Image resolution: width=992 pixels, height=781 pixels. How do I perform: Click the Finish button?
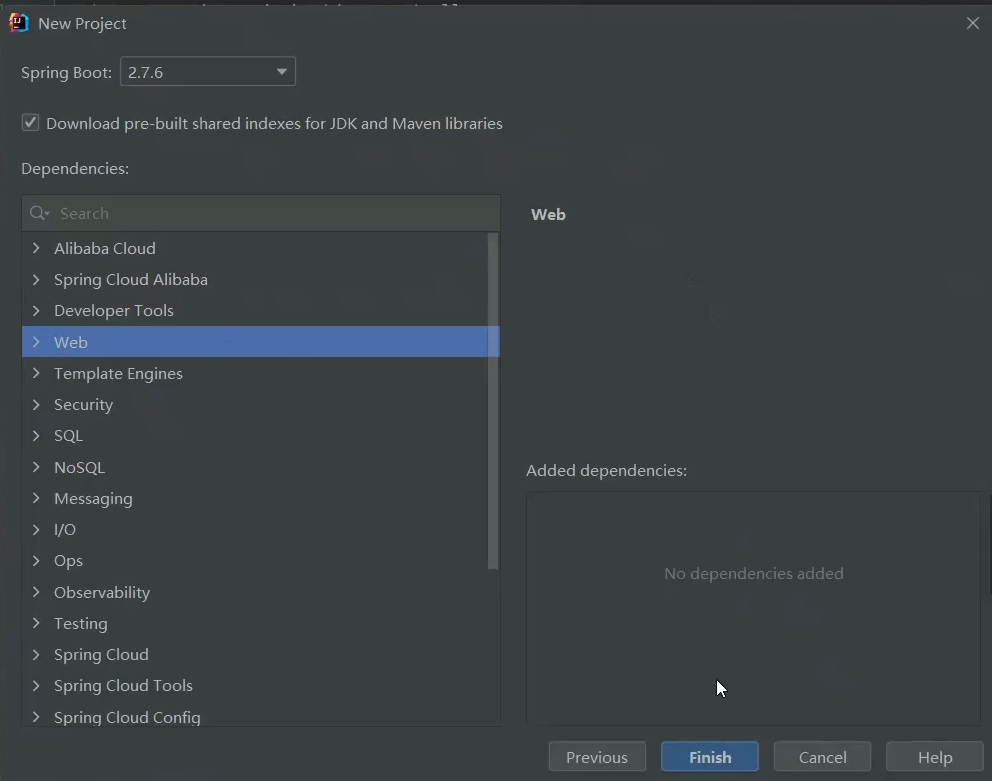click(x=710, y=757)
